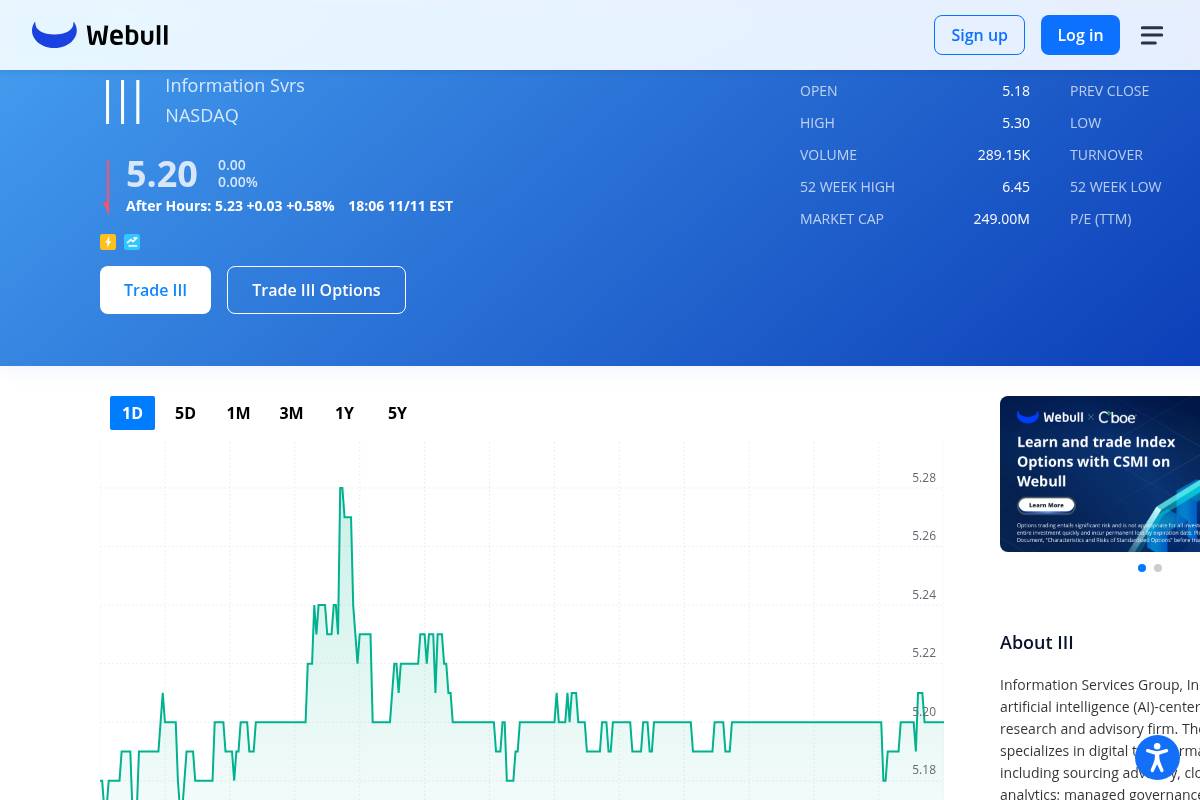Click the Webull logo in the header
Viewport: 1200px width, 800px height.
[x=100, y=35]
